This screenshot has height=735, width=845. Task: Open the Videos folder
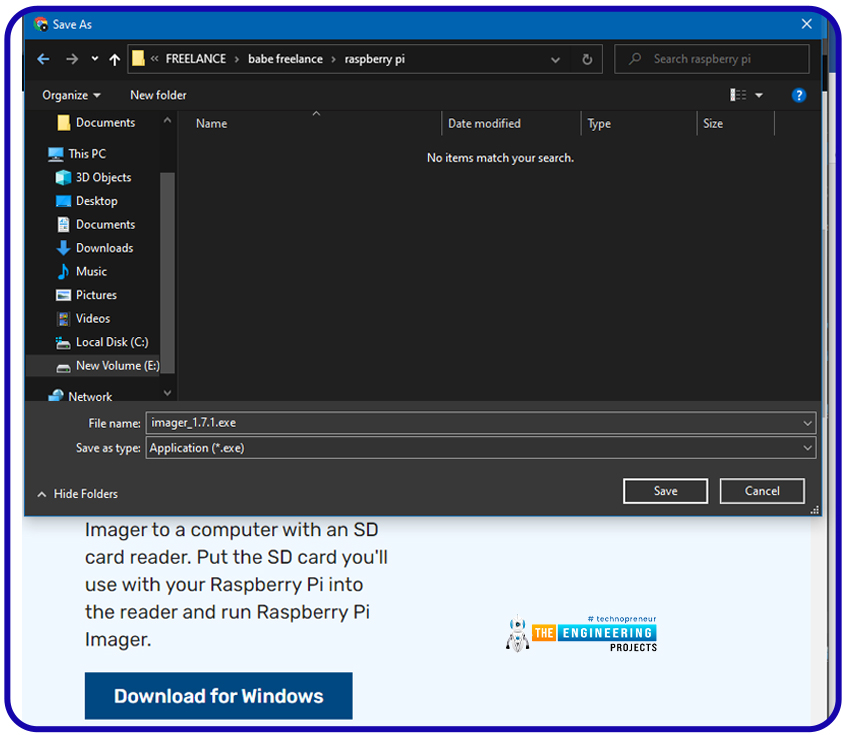(x=93, y=319)
